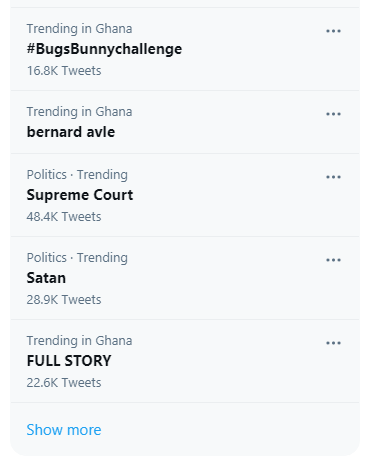376x456 pixels.
Task: Open more options for Satan trend
Action: [x=333, y=260]
